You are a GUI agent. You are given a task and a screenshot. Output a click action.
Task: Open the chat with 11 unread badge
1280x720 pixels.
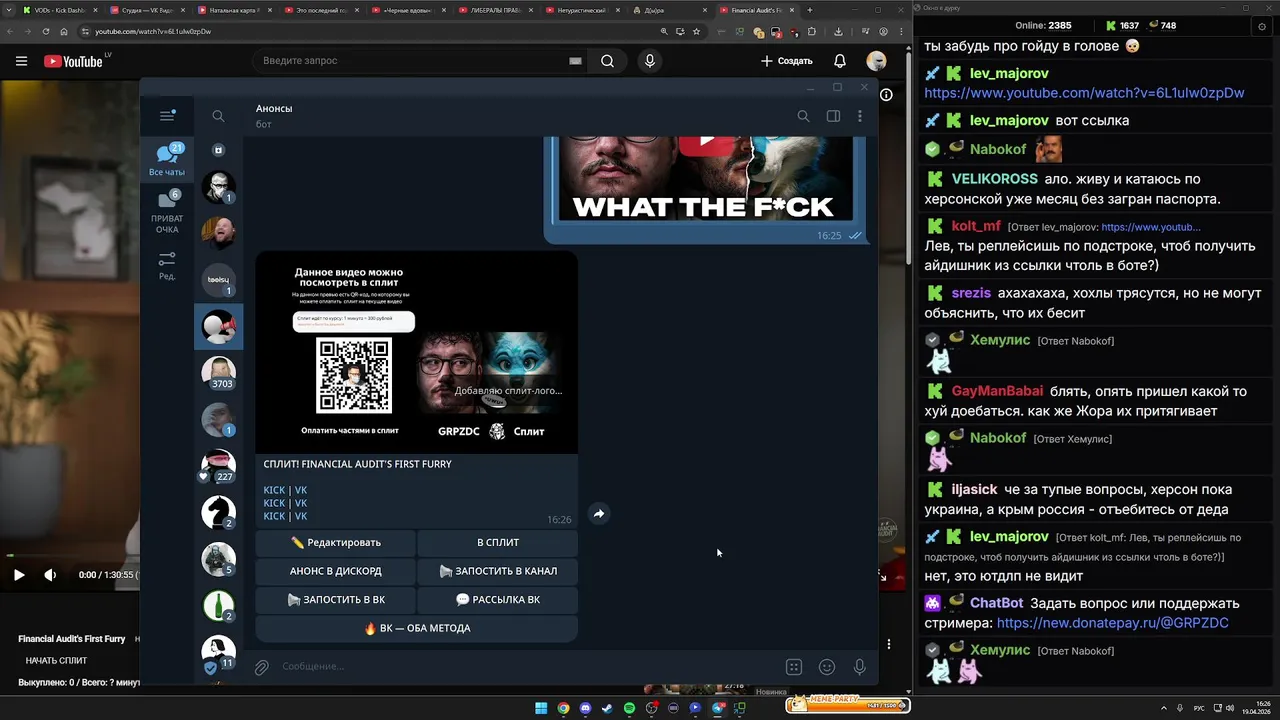tap(218, 653)
